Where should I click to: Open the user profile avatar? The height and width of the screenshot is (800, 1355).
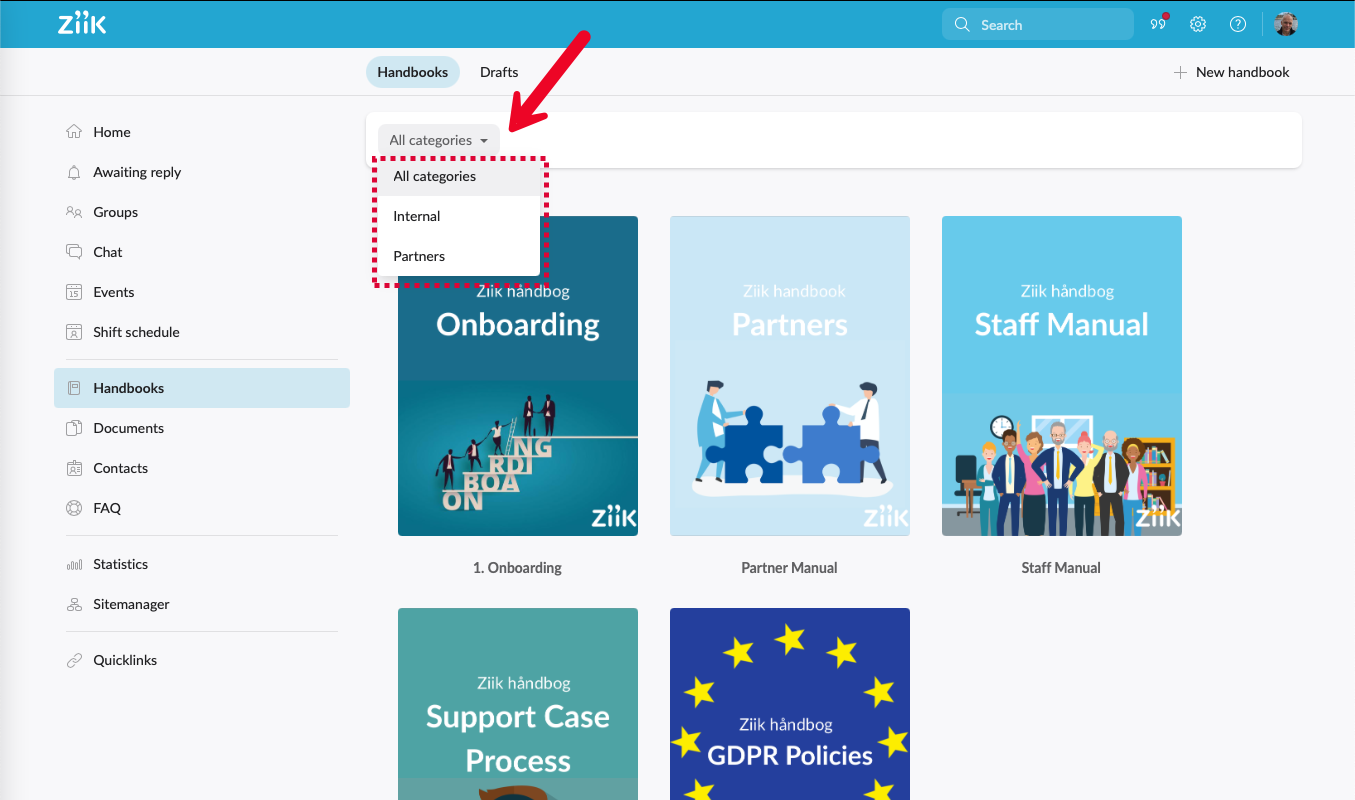[1286, 24]
